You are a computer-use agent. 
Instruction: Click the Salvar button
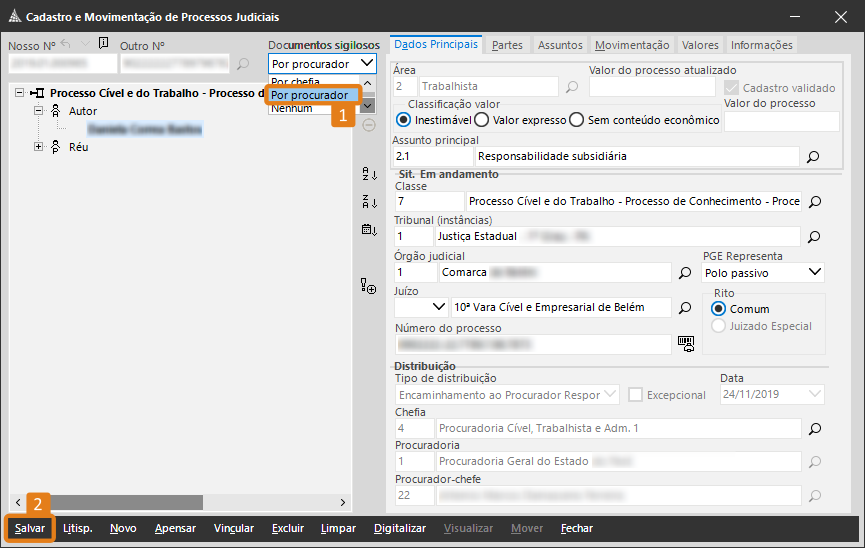tap(30, 528)
